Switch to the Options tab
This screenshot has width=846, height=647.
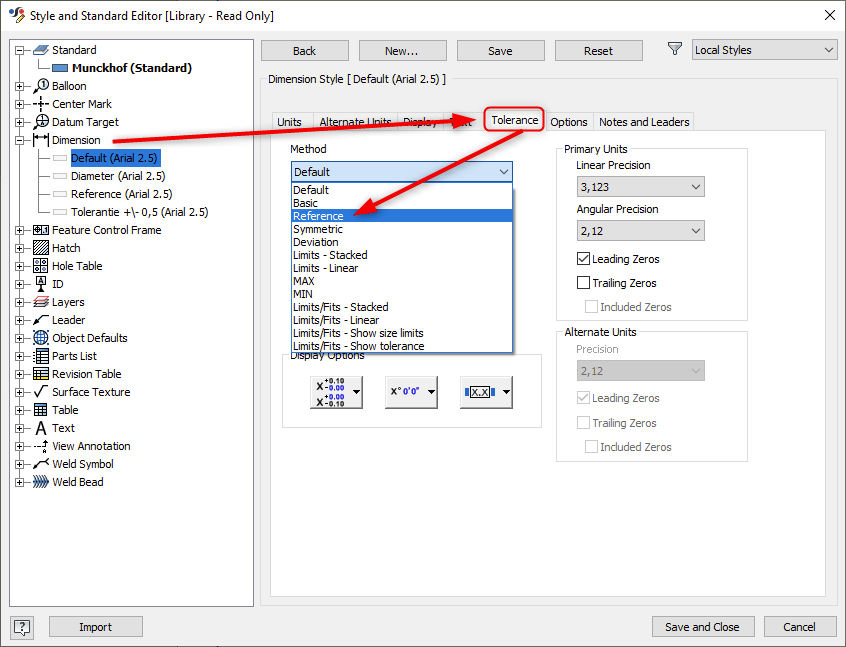(569, 121)
